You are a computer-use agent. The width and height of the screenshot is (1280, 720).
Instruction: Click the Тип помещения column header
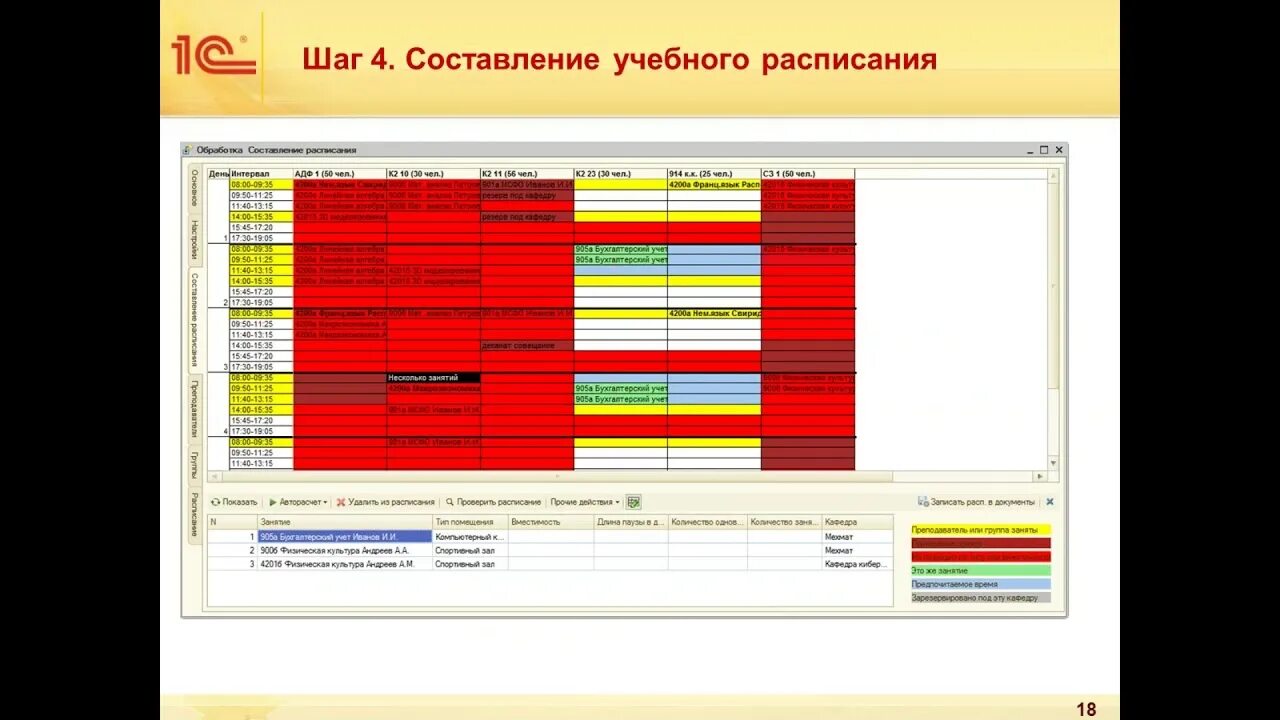tap(470, 522)
